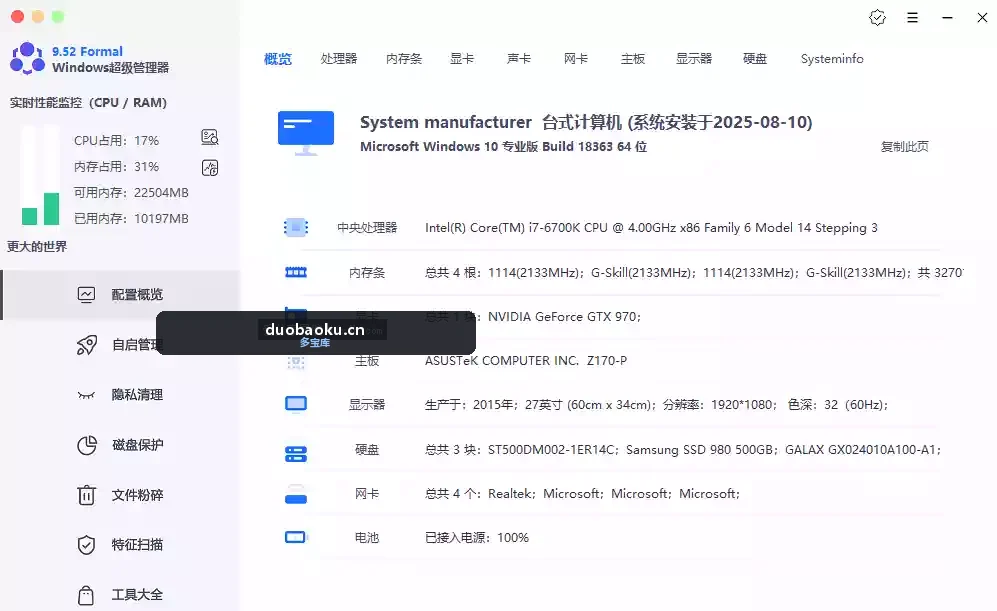The width and height of the screenshot is (997, 611).
Task: Click the shield feature scan icon
Action: (x=86, y=545)
